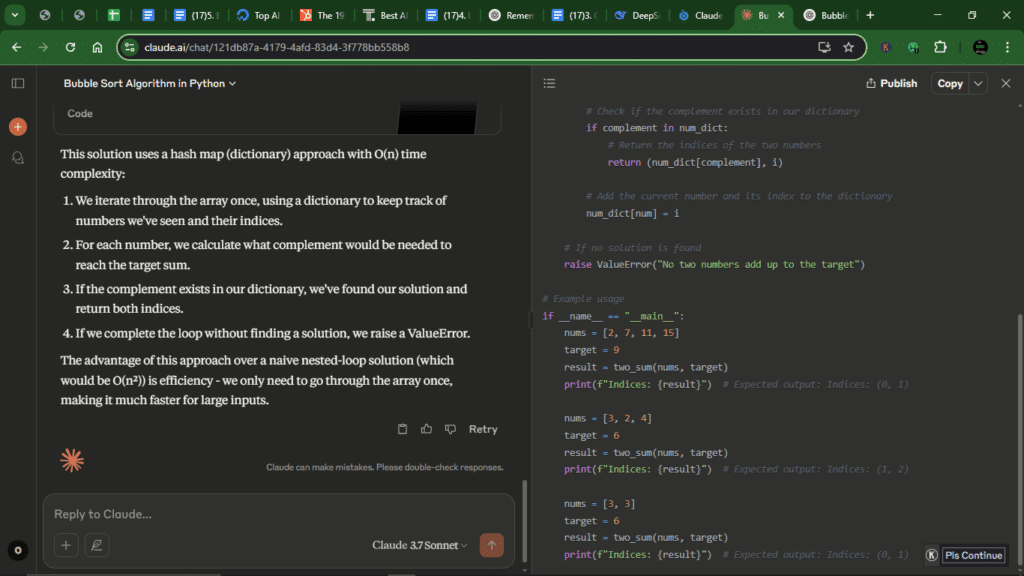Toggle the sidebar panel open

click(x=17, y=83)
